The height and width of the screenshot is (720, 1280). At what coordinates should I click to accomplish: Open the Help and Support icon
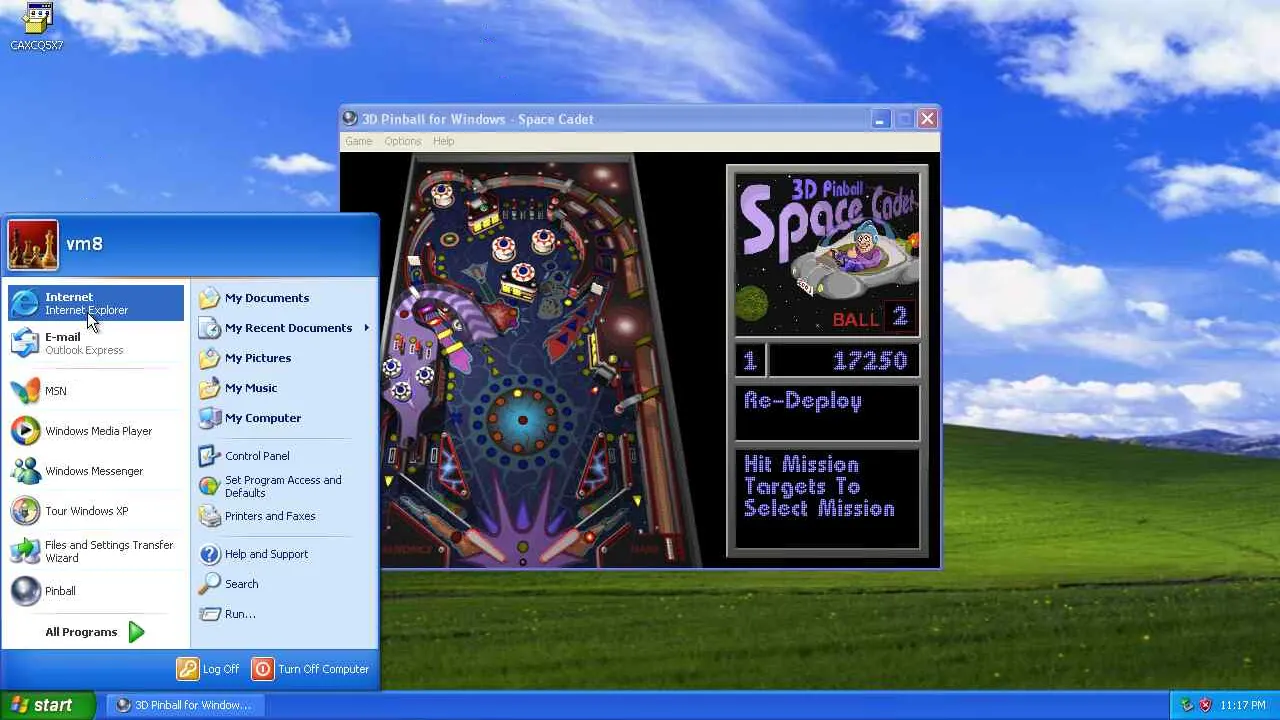(209, 554)
